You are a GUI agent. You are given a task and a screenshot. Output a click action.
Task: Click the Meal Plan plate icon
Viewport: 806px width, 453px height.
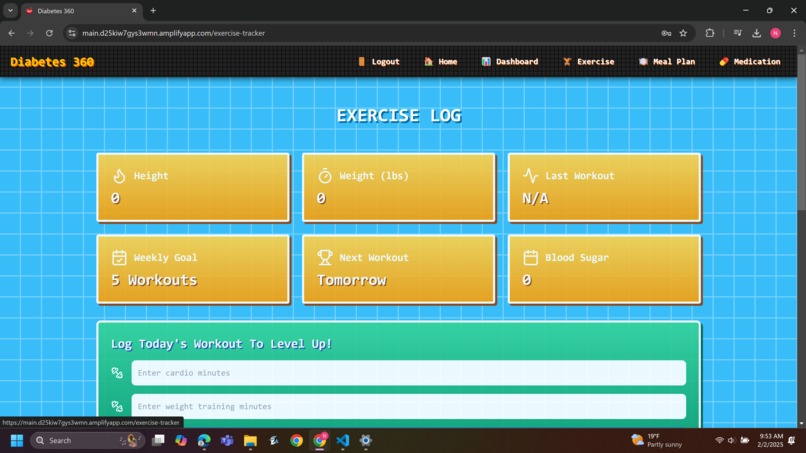point(643,62)
